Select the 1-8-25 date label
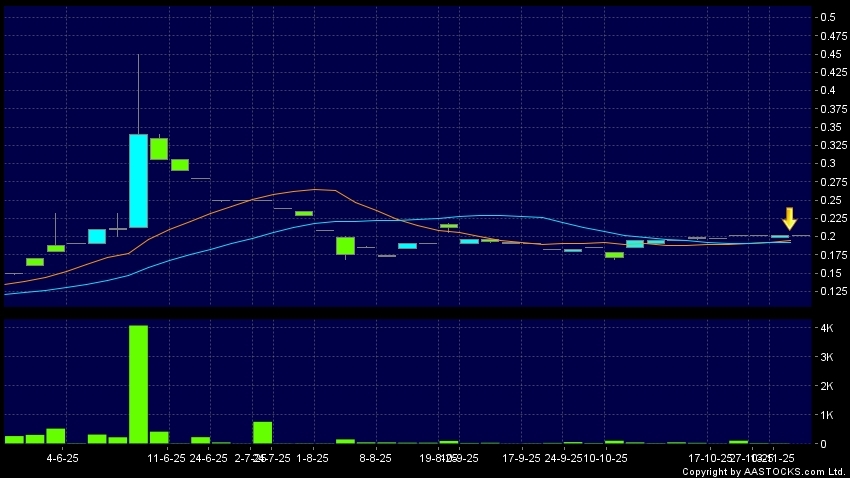 (313, 458)
